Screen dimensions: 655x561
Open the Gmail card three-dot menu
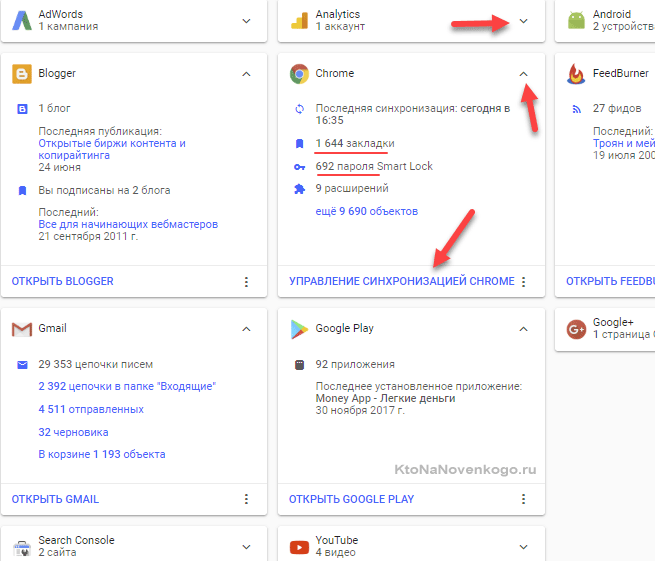[x=246, y=499]
